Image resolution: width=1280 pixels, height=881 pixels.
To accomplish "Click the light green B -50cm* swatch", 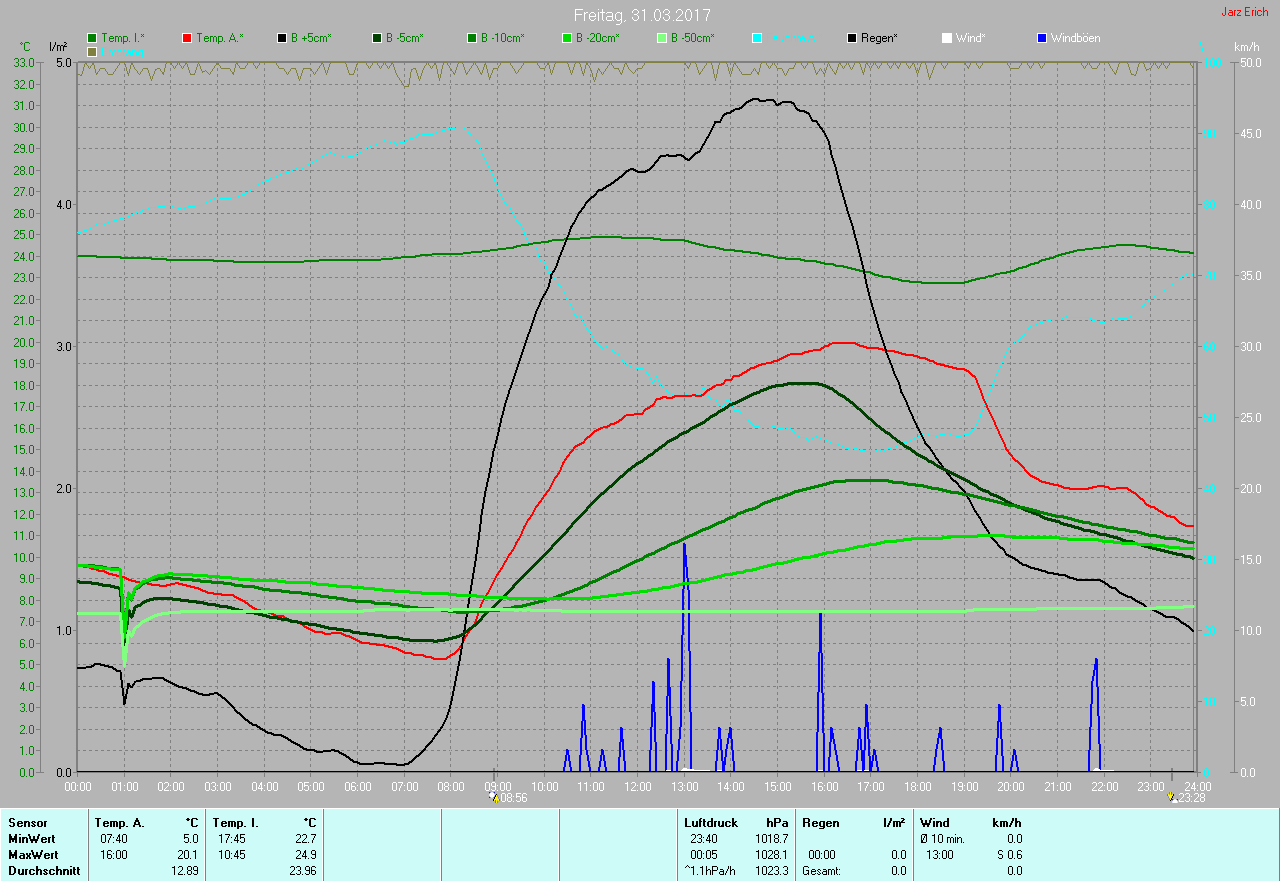I will tap(662, 38).
